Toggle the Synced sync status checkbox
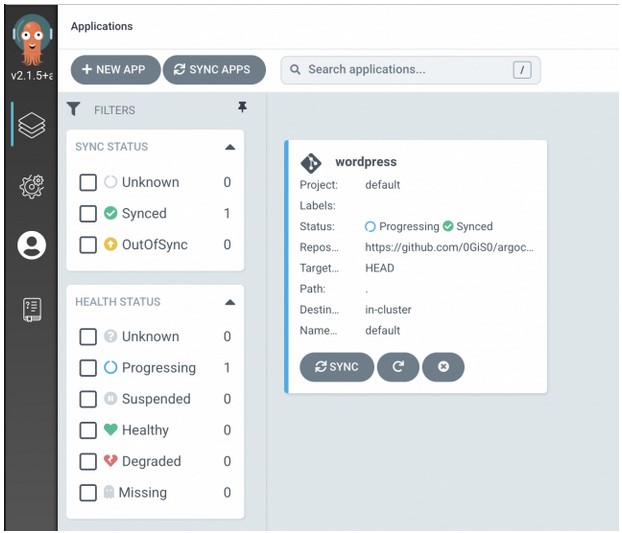Image resolution: width=622 pixels, height=533 pixels. pos(88,214)
